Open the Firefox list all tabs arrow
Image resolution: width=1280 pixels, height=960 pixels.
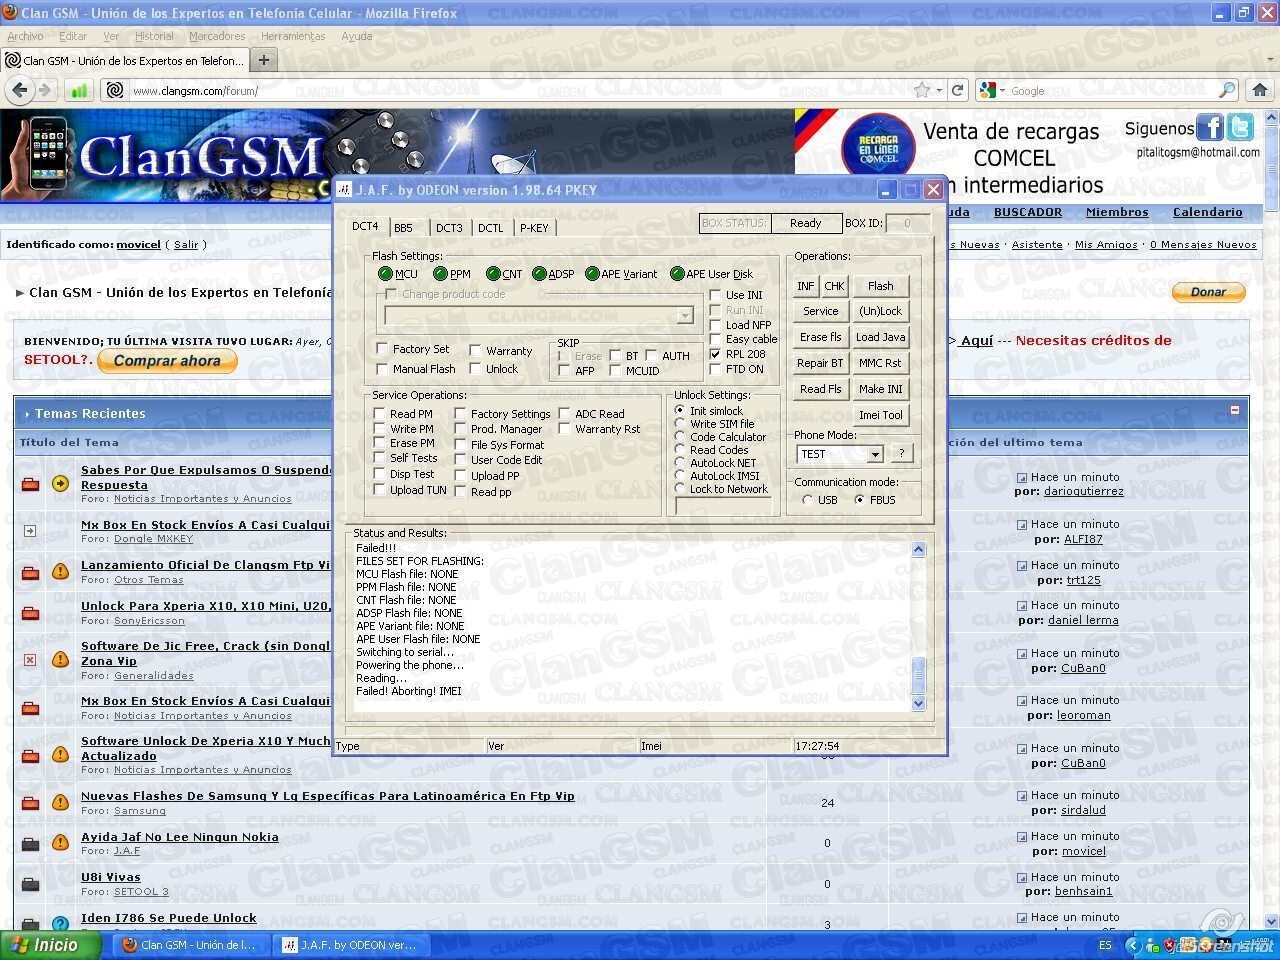(1270, 60)
